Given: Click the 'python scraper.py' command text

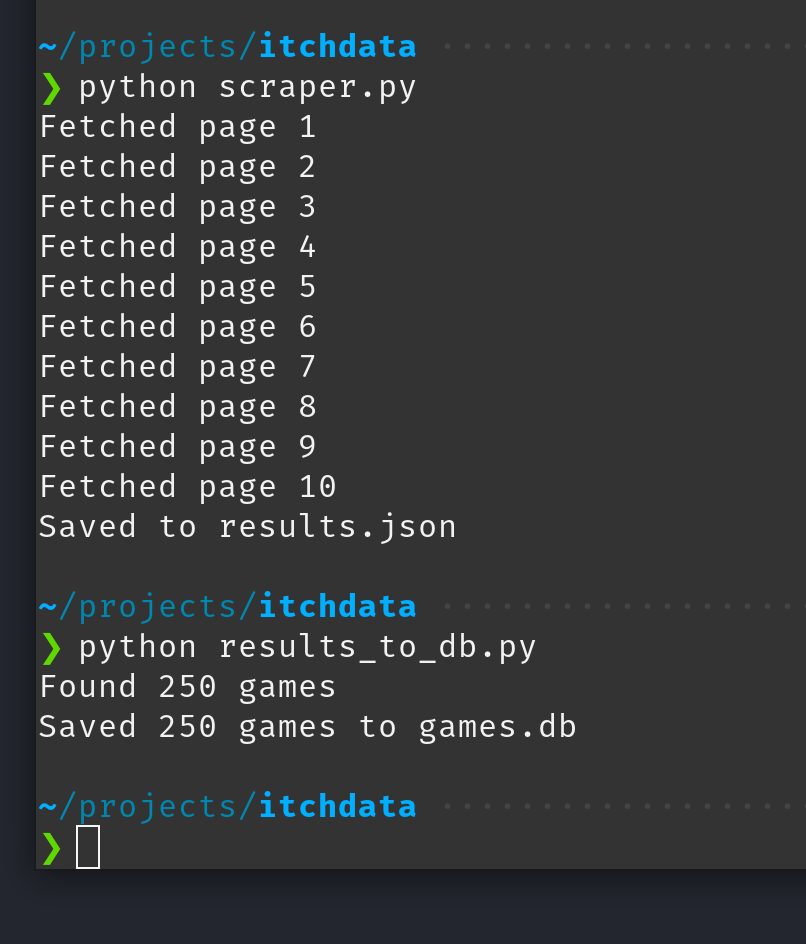Looking at the screenshot, I should tap(247, 88).
